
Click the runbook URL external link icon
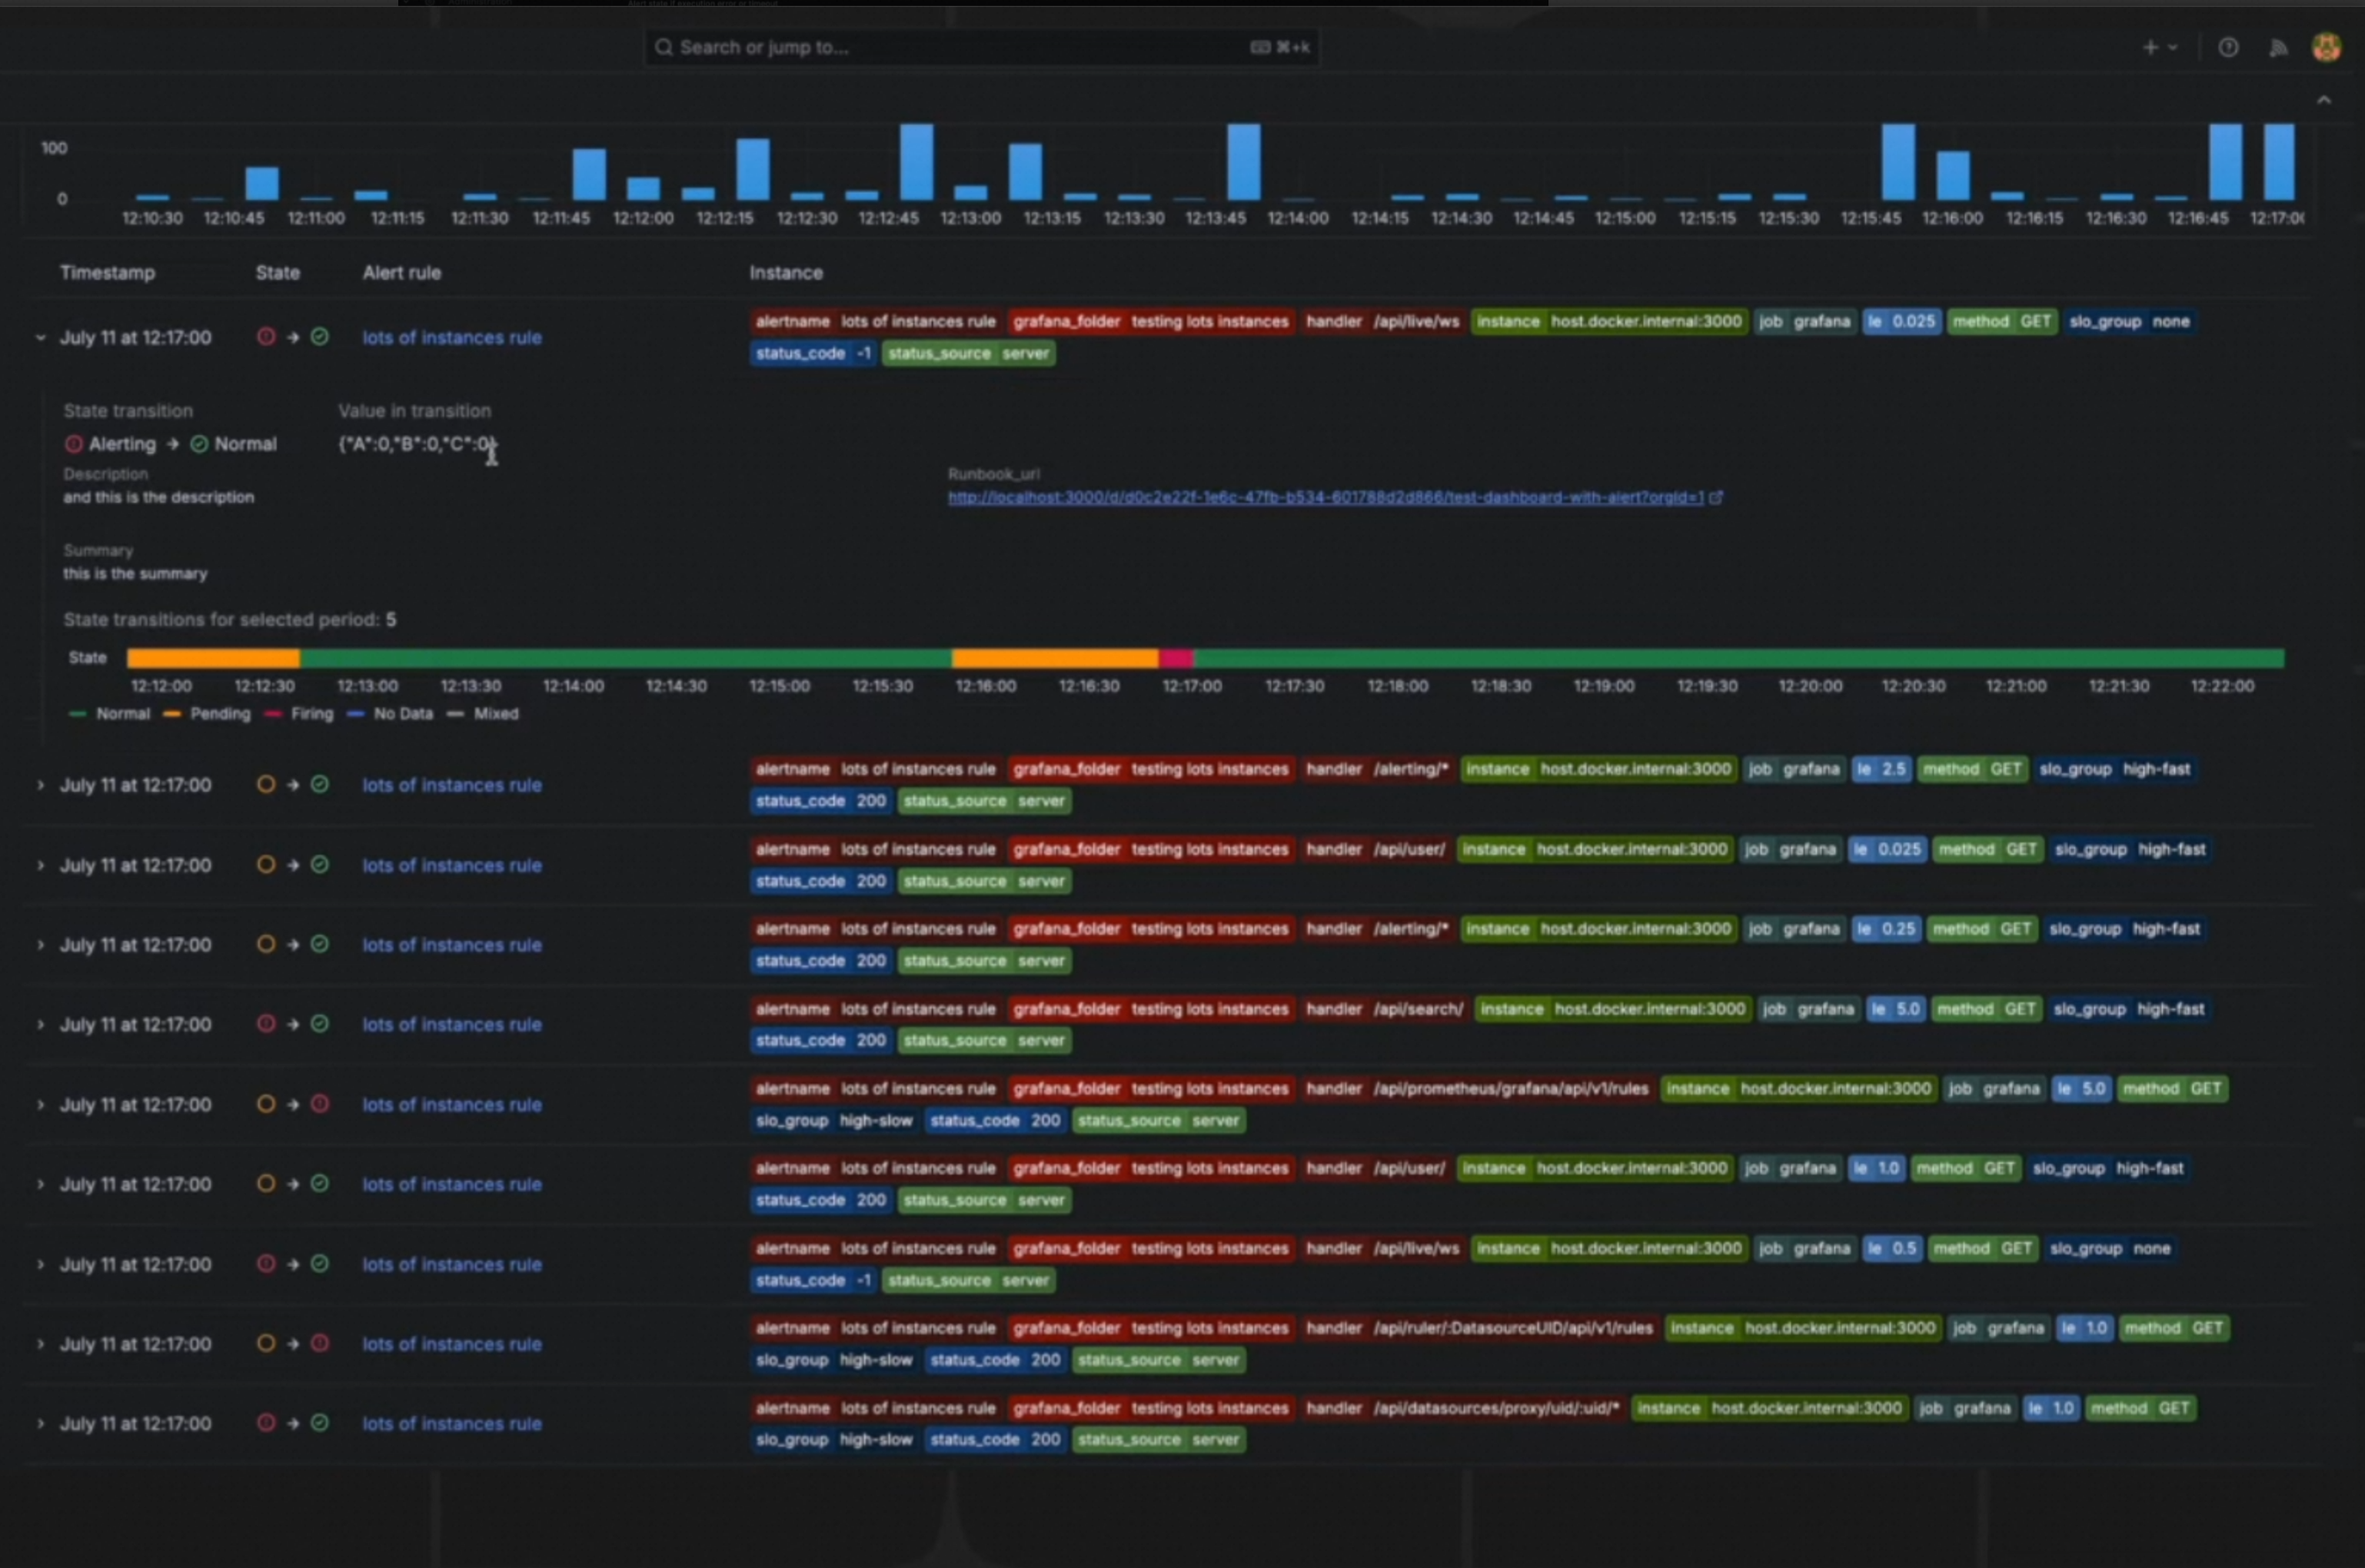1716,497
